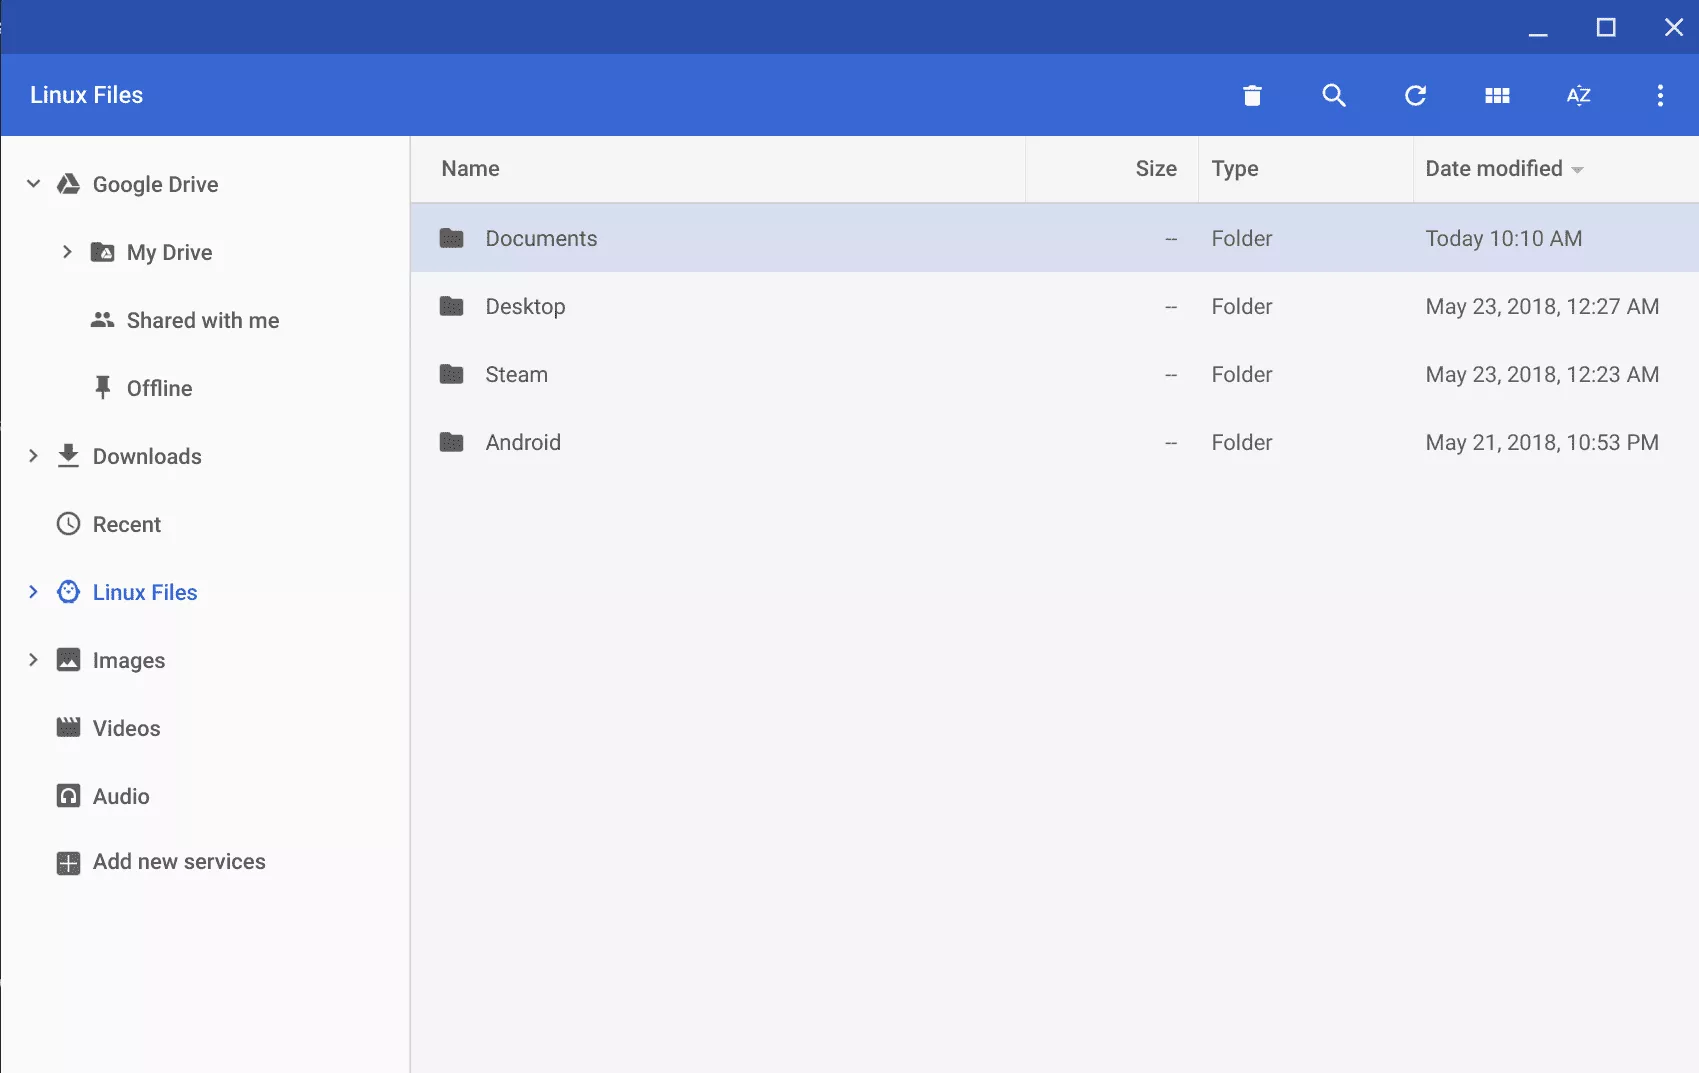Sort files by the Name column
Image resolution: width=1699 pixels, height=1073 pixels.
tap(470, 169)
